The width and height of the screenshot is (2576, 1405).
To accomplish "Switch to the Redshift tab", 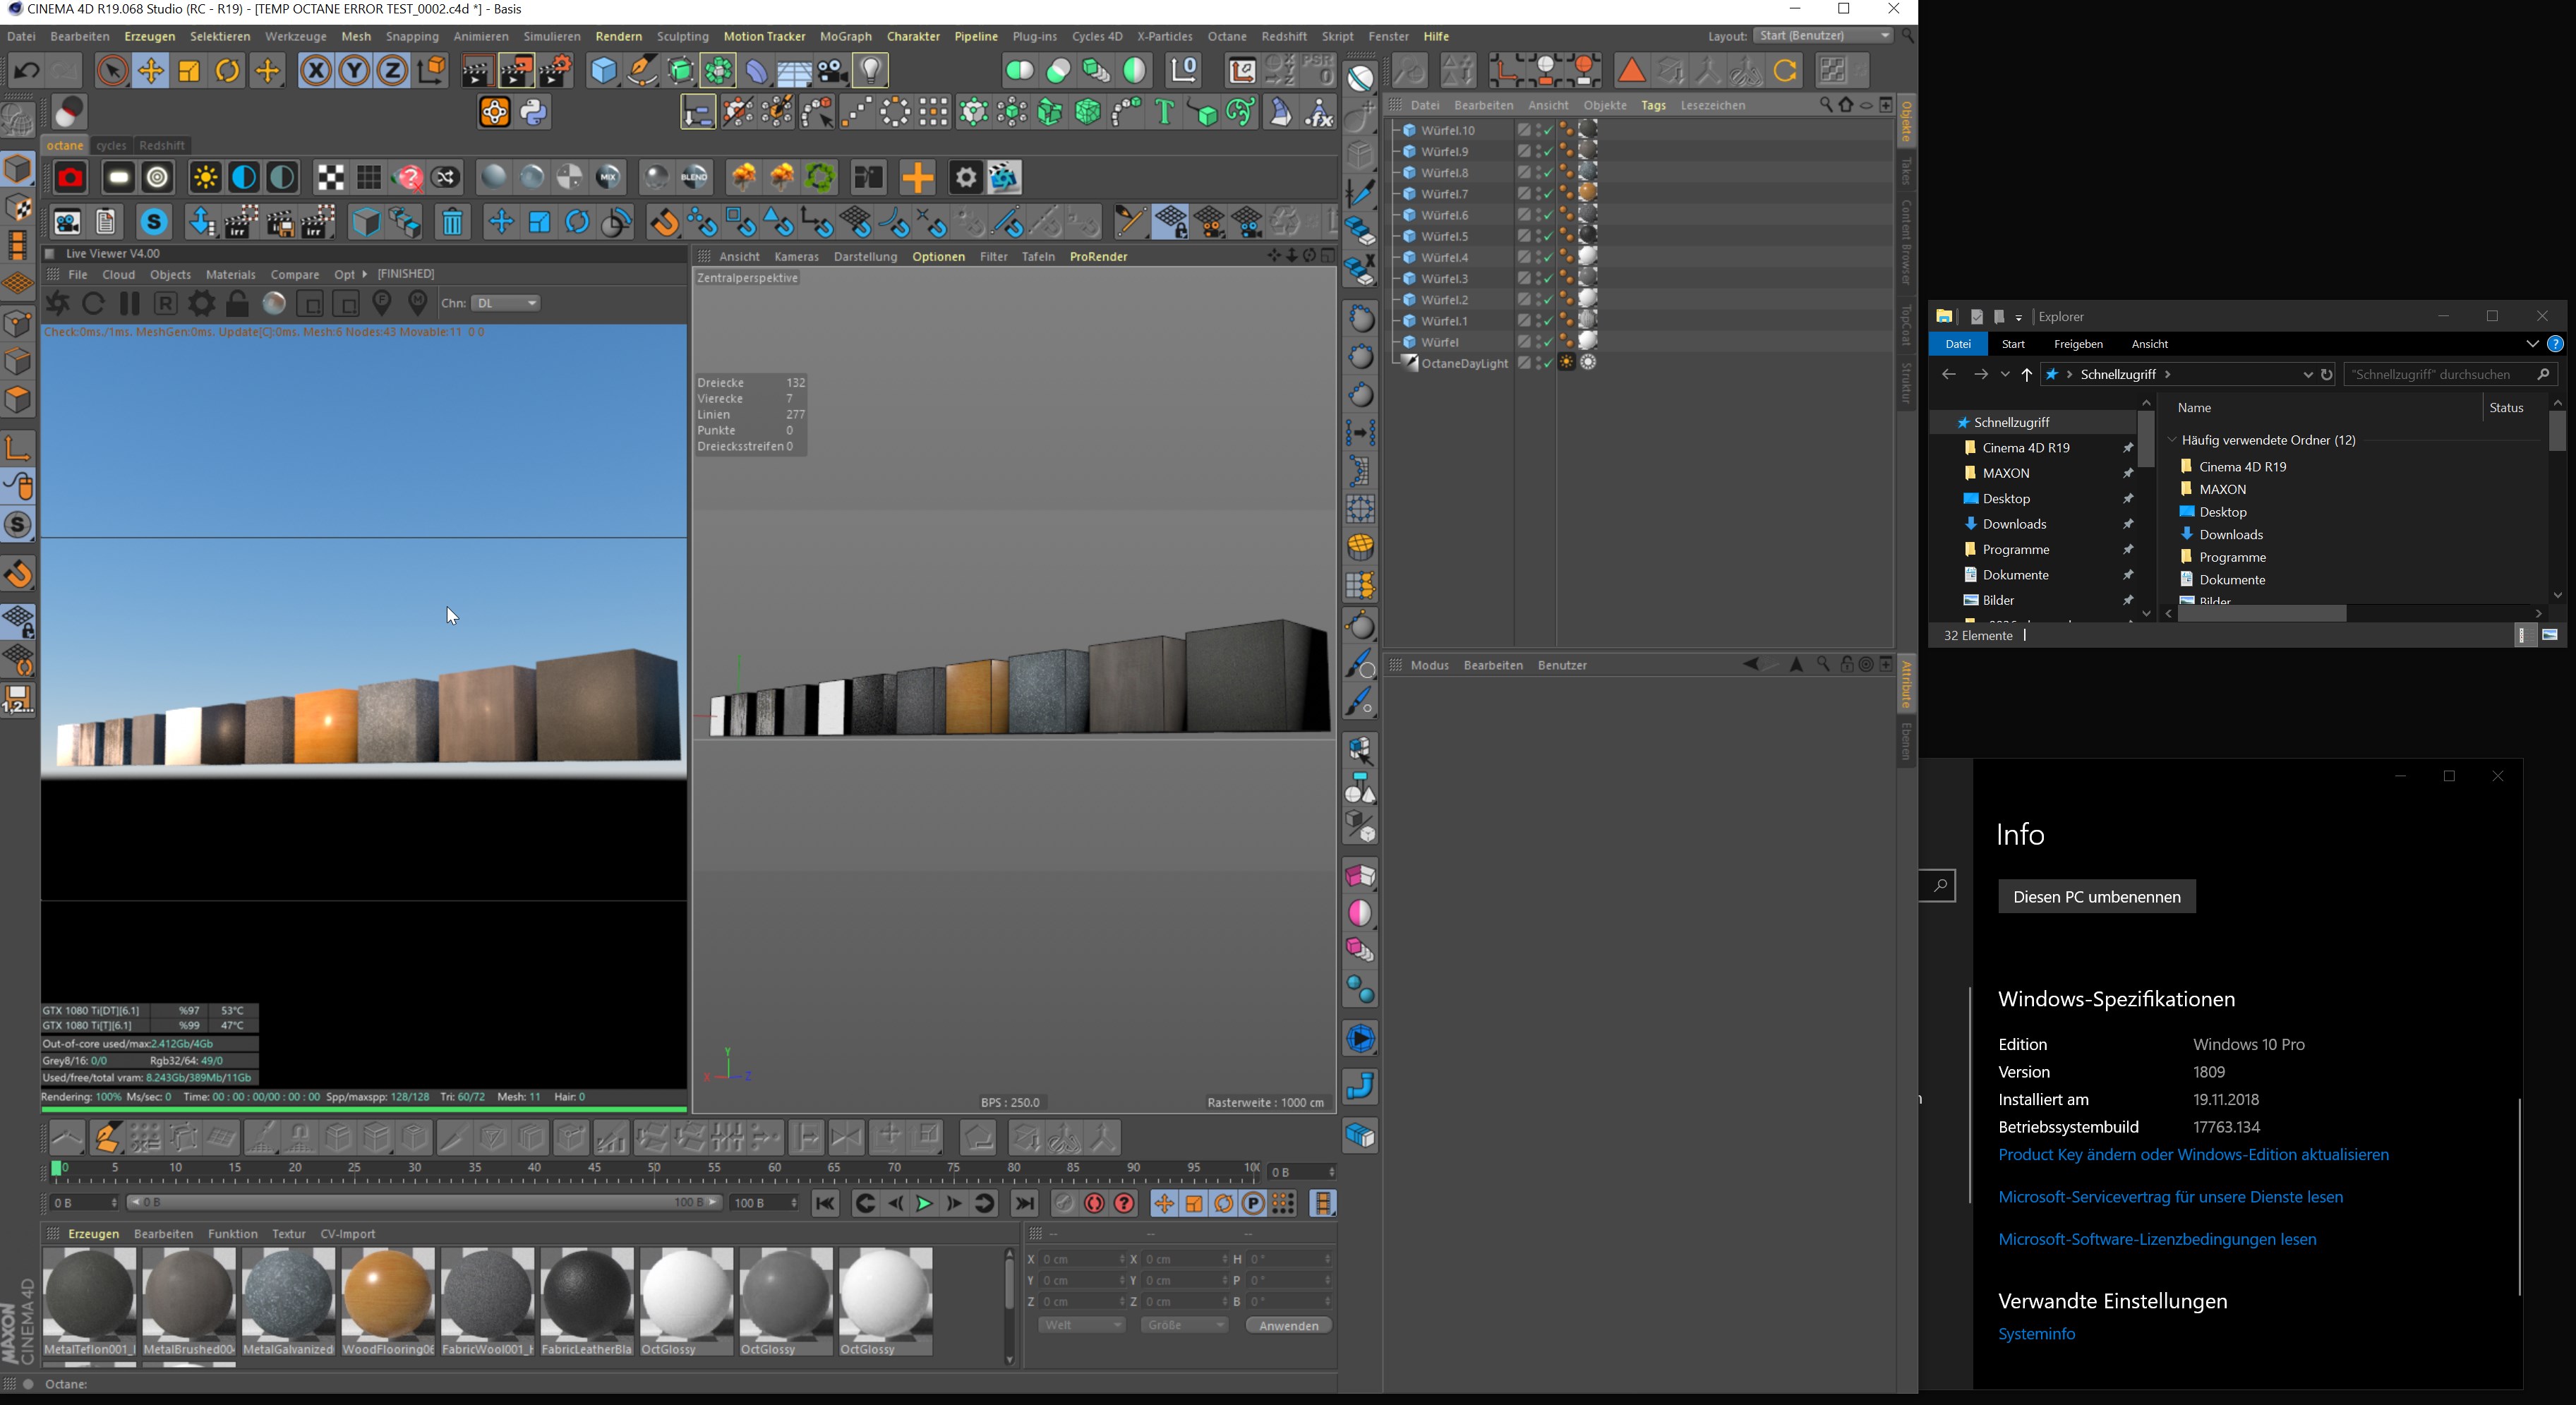I will pos(161,145).
